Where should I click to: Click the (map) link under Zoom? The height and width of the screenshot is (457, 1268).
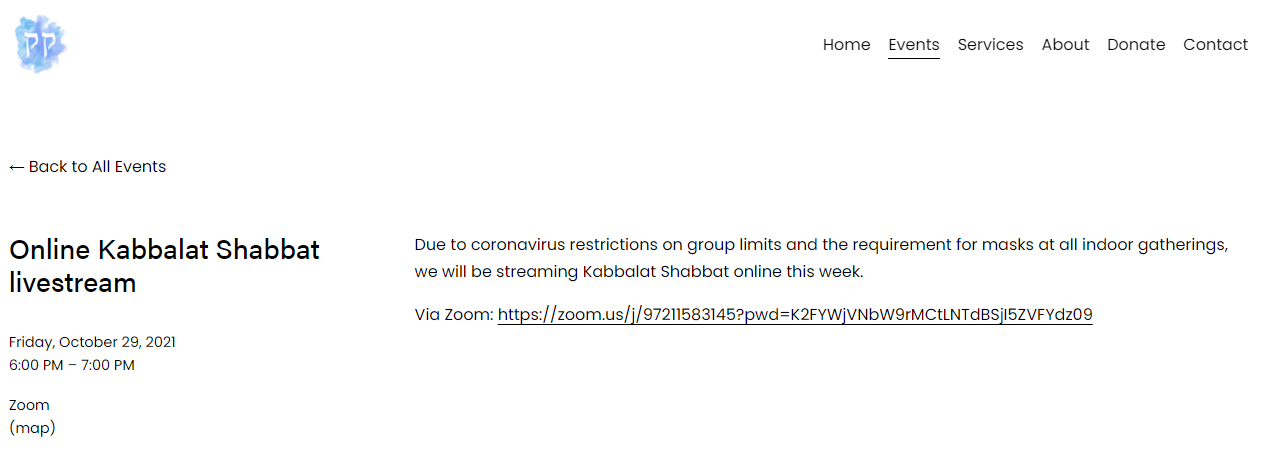pyautogui.click(x=32, y=428)
